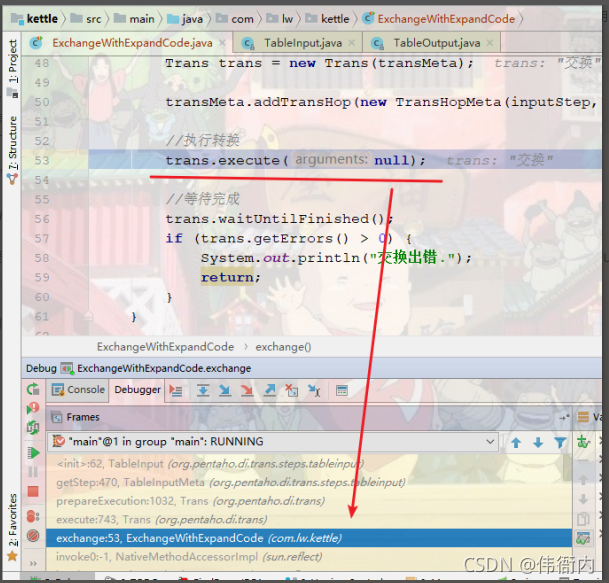609x583 pixels.
Task: Click the Step Into icon
Action: [224, 390]
